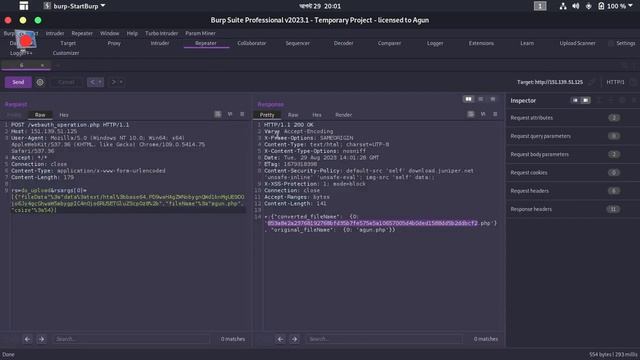Switch to the Decoder tab
This screenshot has height=360, width=640.
click(343, 43)
